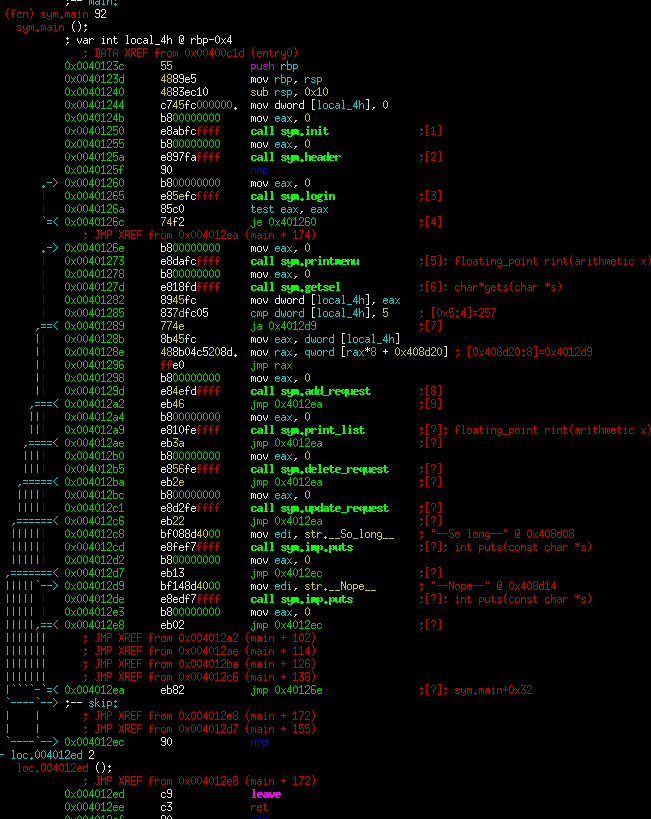Click the ';[8]' reference marker
The image size is (651, 819).
click(431, 391)
